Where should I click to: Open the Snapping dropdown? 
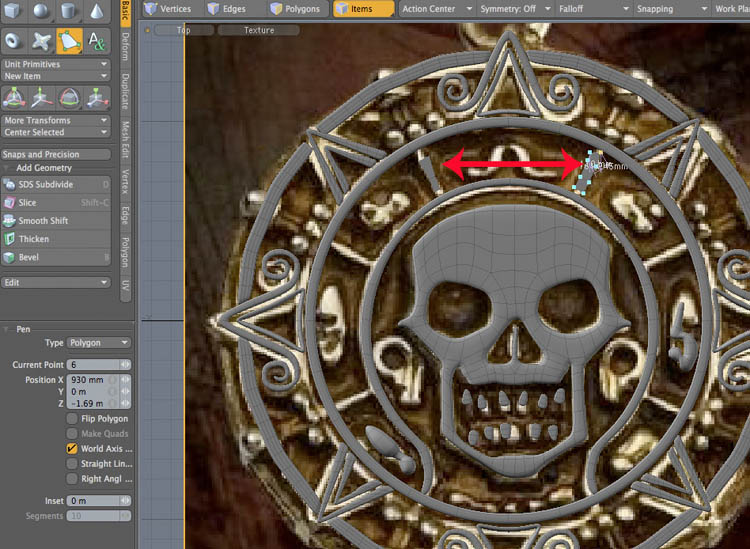(672, 9)
